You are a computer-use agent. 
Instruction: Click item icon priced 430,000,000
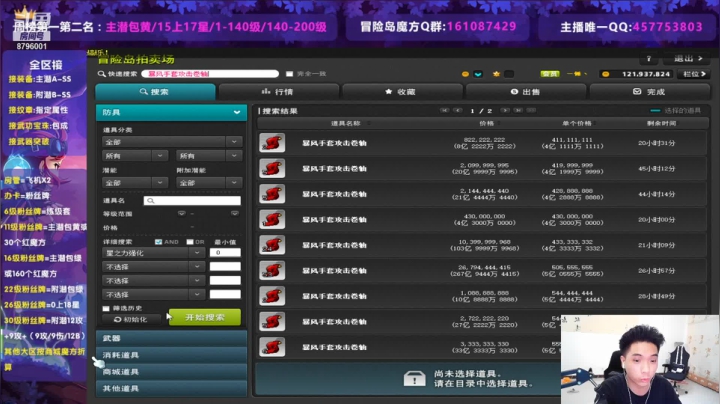click(x=272, y=219)
